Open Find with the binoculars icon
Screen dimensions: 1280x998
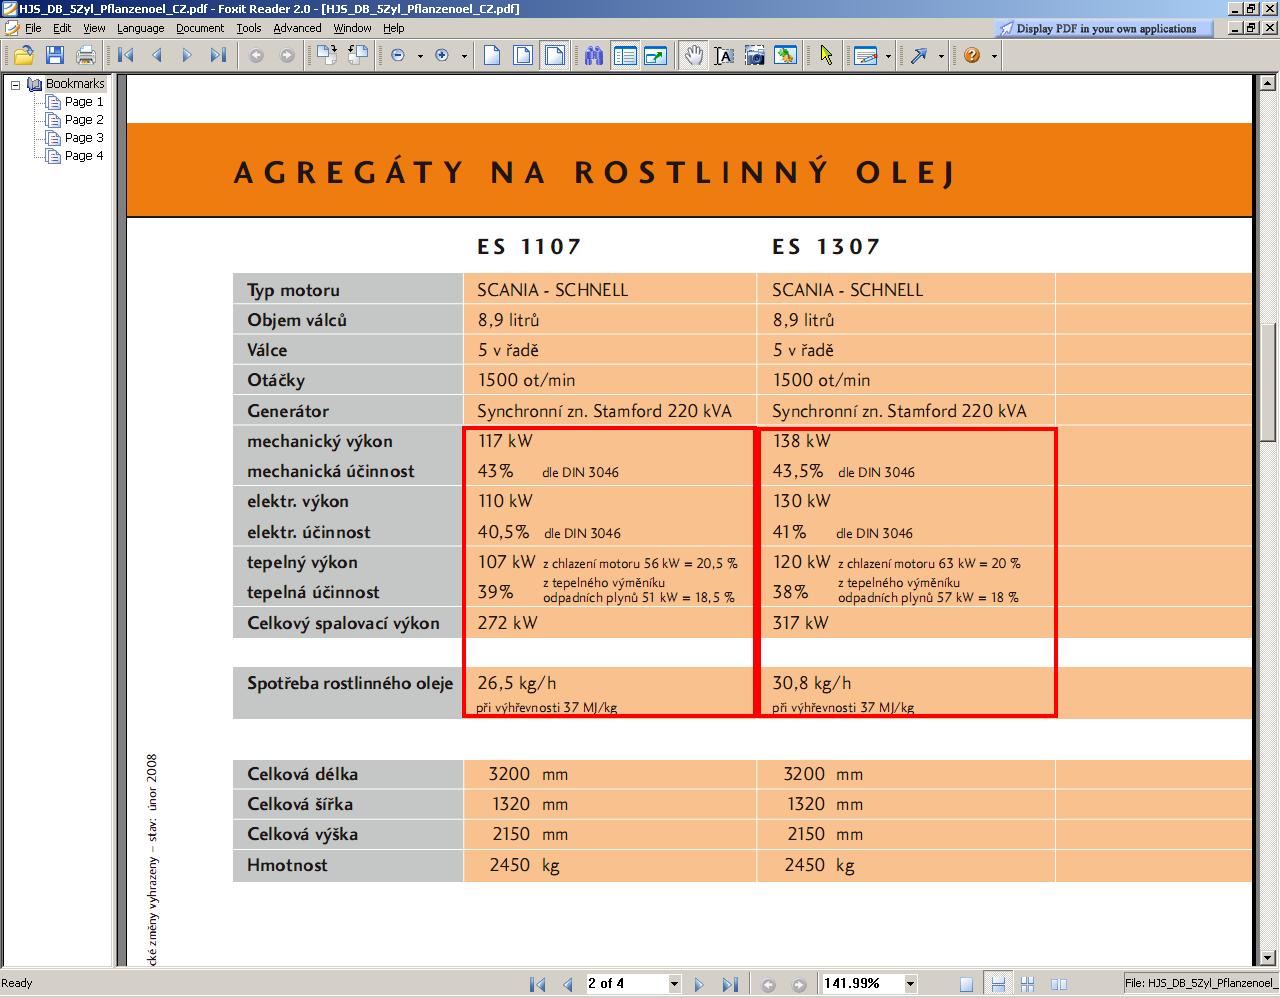pyautogui.click(x=594, y=56)
